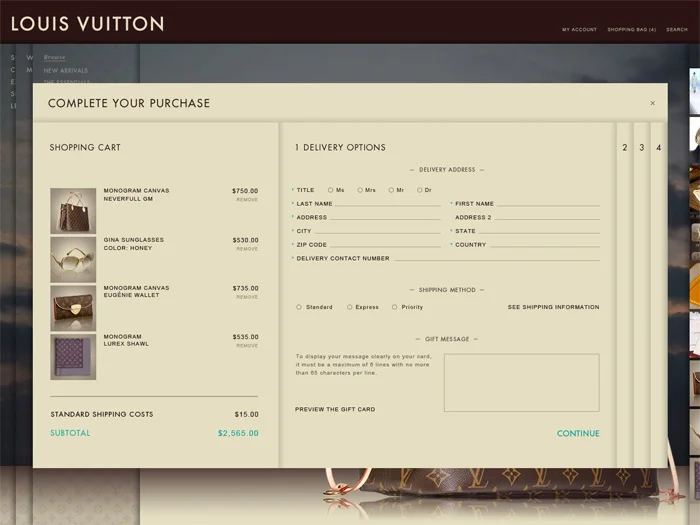Open Search in header
Viewport: 700px width, 525px height.
click(x=677, y=29)
